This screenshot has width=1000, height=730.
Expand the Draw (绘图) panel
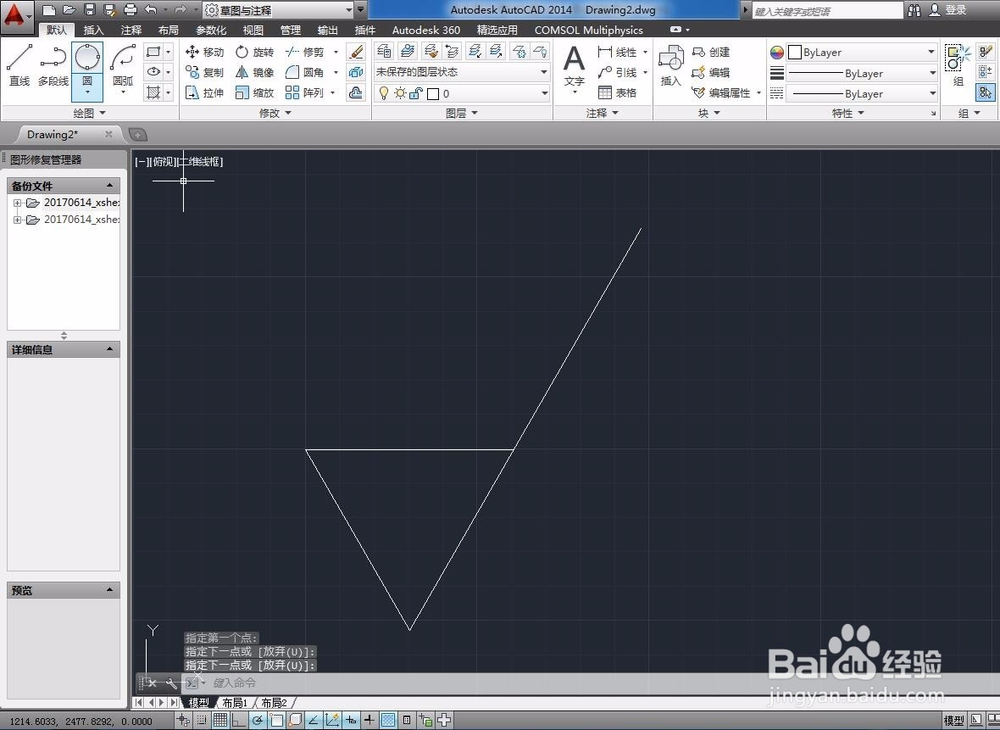click(89, 113)
